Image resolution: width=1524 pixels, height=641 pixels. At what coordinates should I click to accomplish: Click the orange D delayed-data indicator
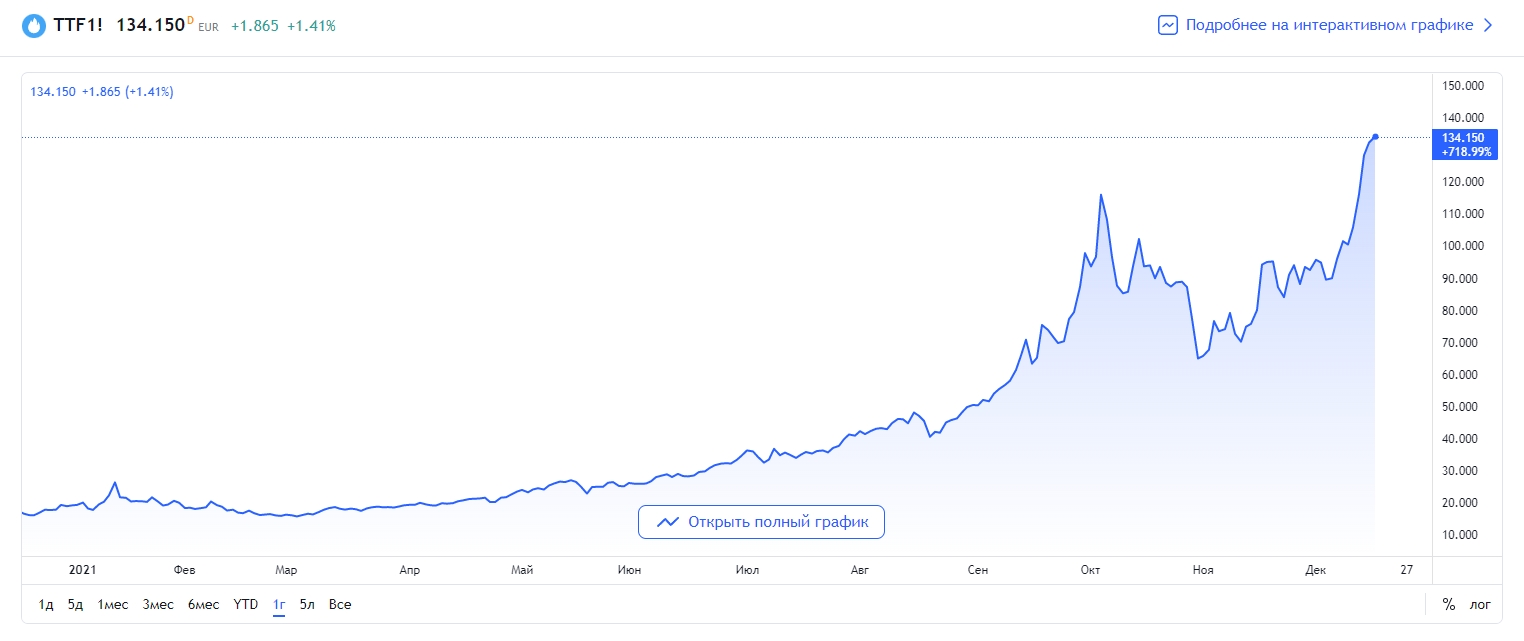tap(190, 20)
